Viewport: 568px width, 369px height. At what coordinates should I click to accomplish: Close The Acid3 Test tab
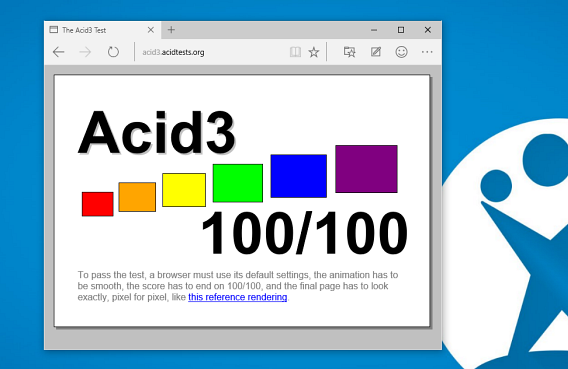[151, 30]
